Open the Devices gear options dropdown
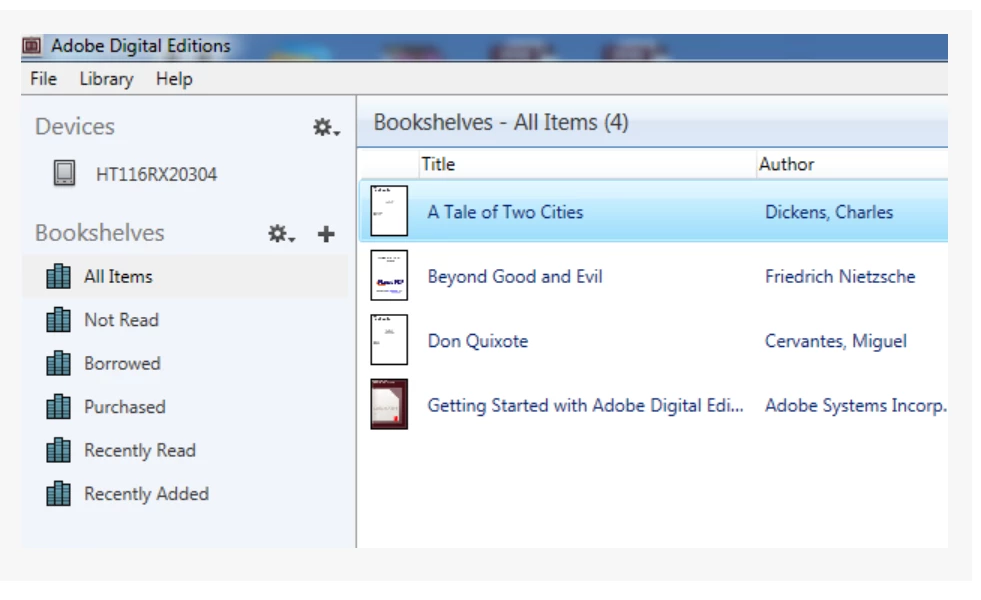 tap(326, 127)
